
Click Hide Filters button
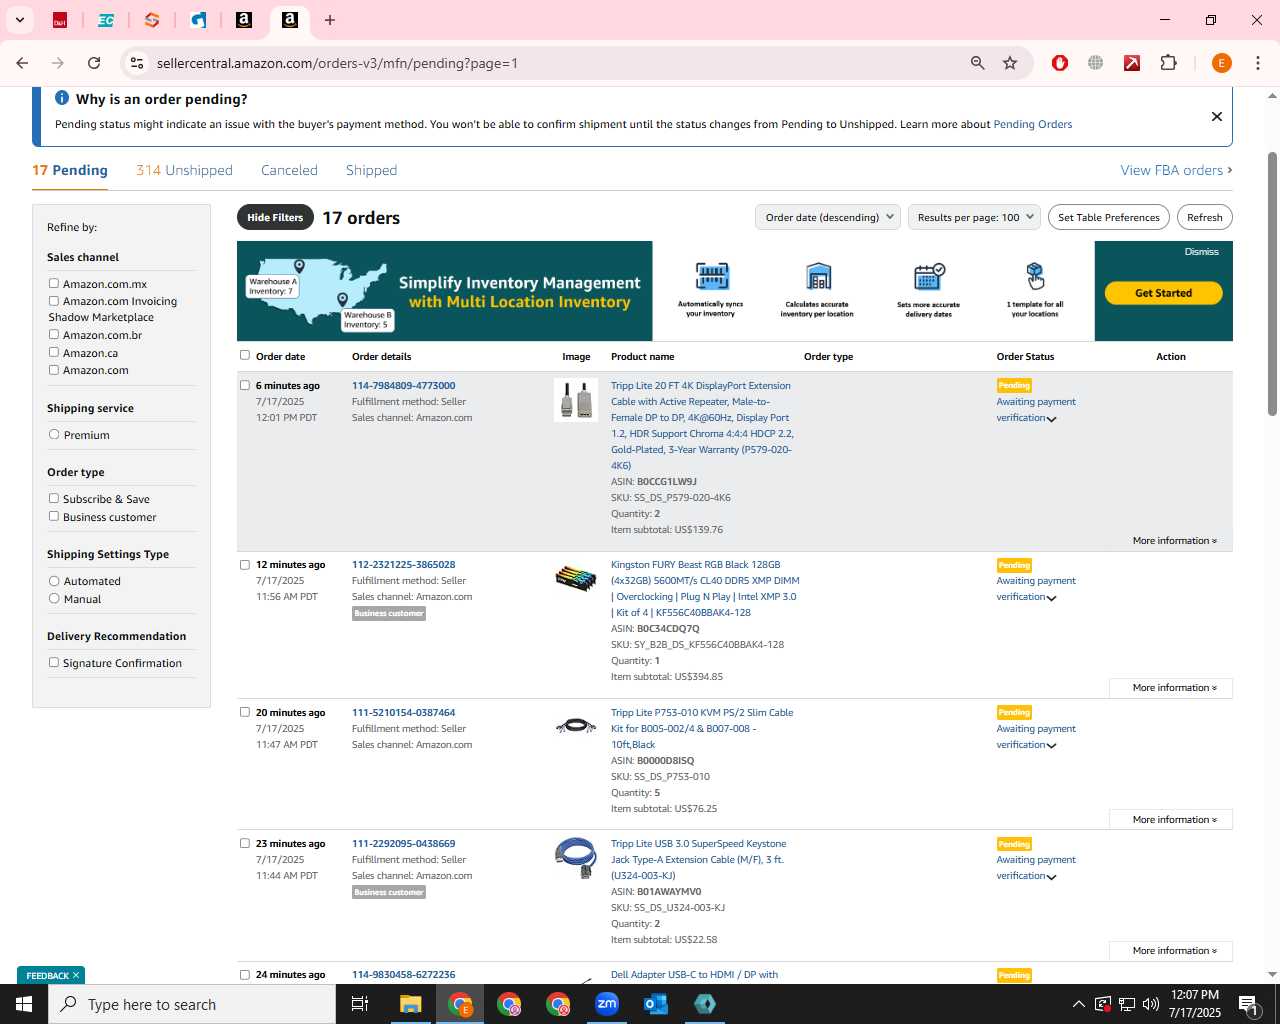275,217
